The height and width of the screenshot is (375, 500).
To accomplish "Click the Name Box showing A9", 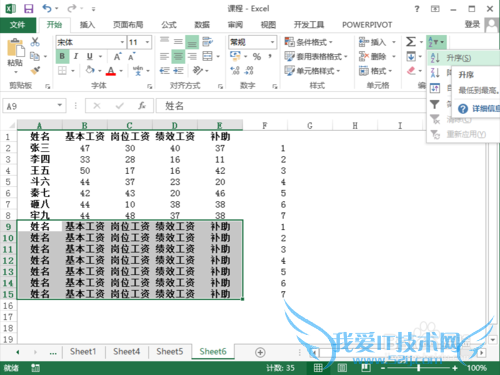I will click(34, 106).
